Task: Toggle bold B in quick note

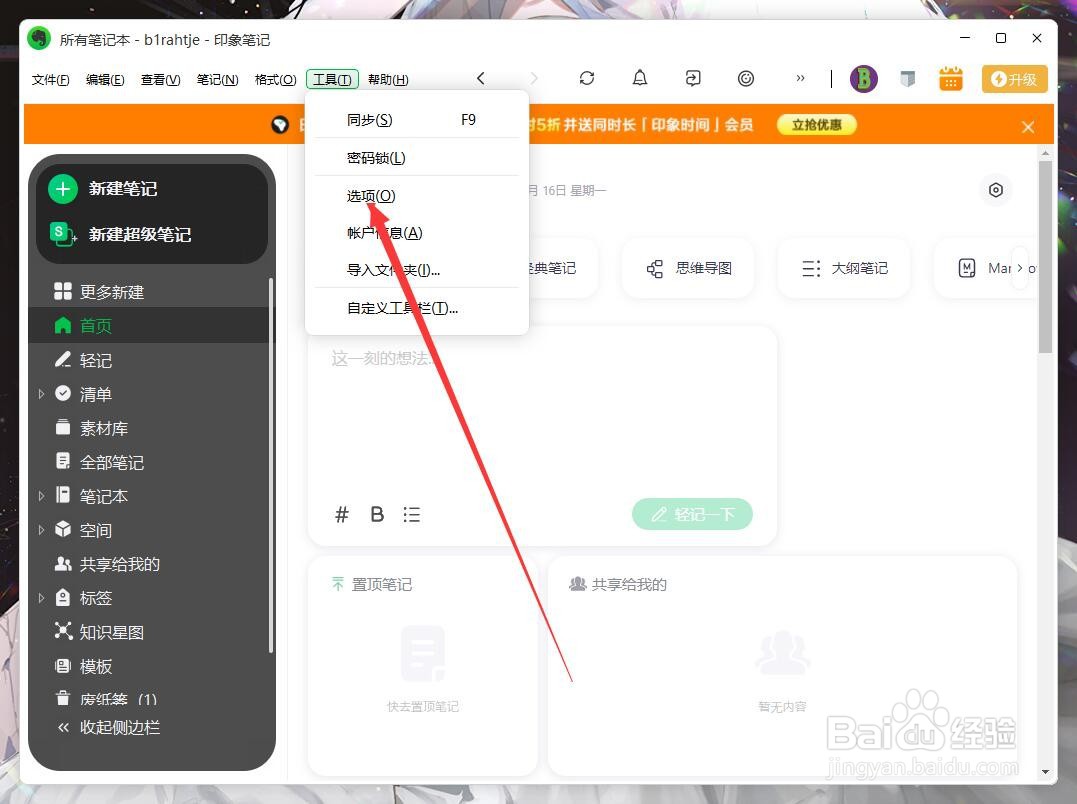Action: 377,514
